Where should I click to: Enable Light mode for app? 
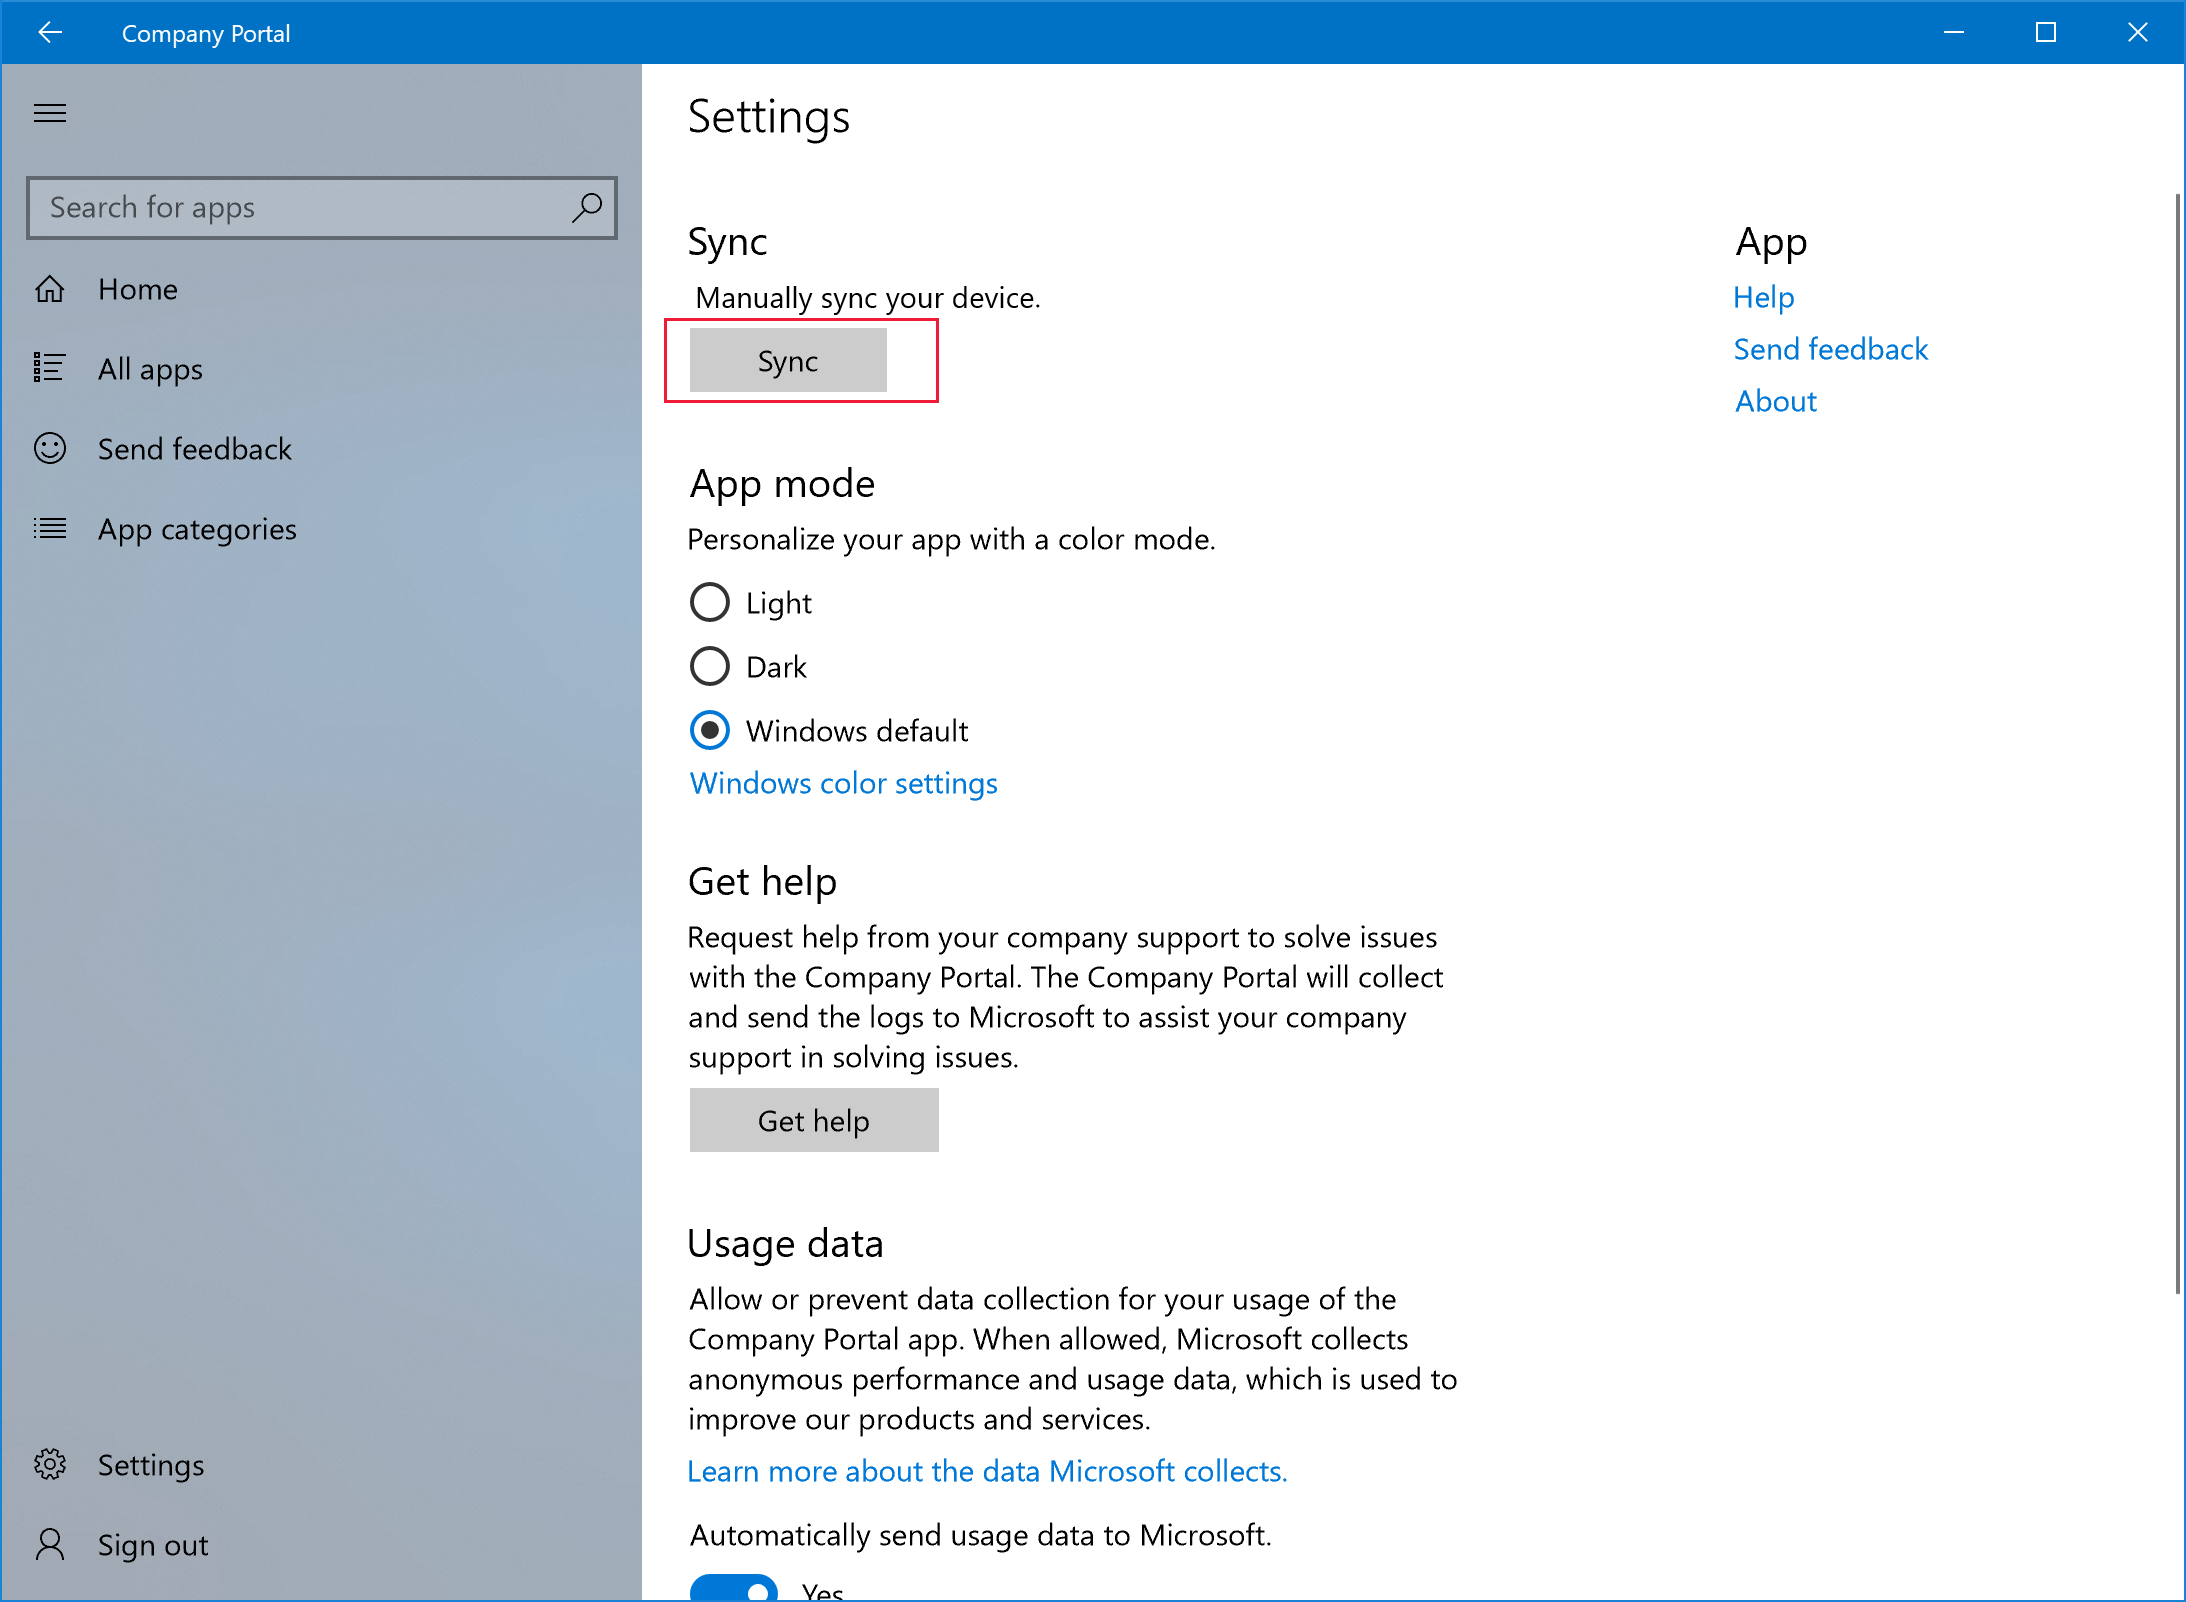click(711, 601)
